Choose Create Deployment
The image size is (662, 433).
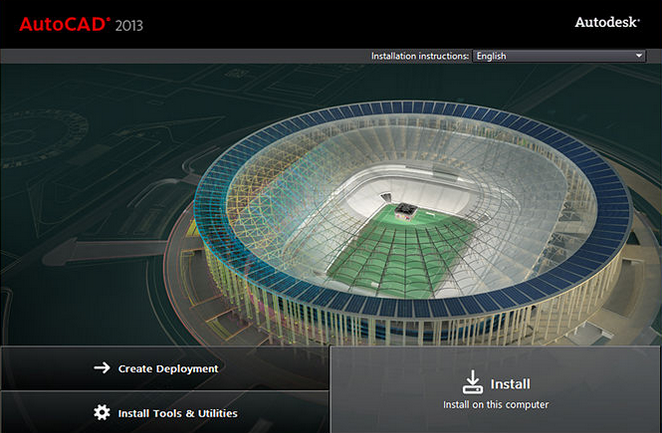pos(165,368)
